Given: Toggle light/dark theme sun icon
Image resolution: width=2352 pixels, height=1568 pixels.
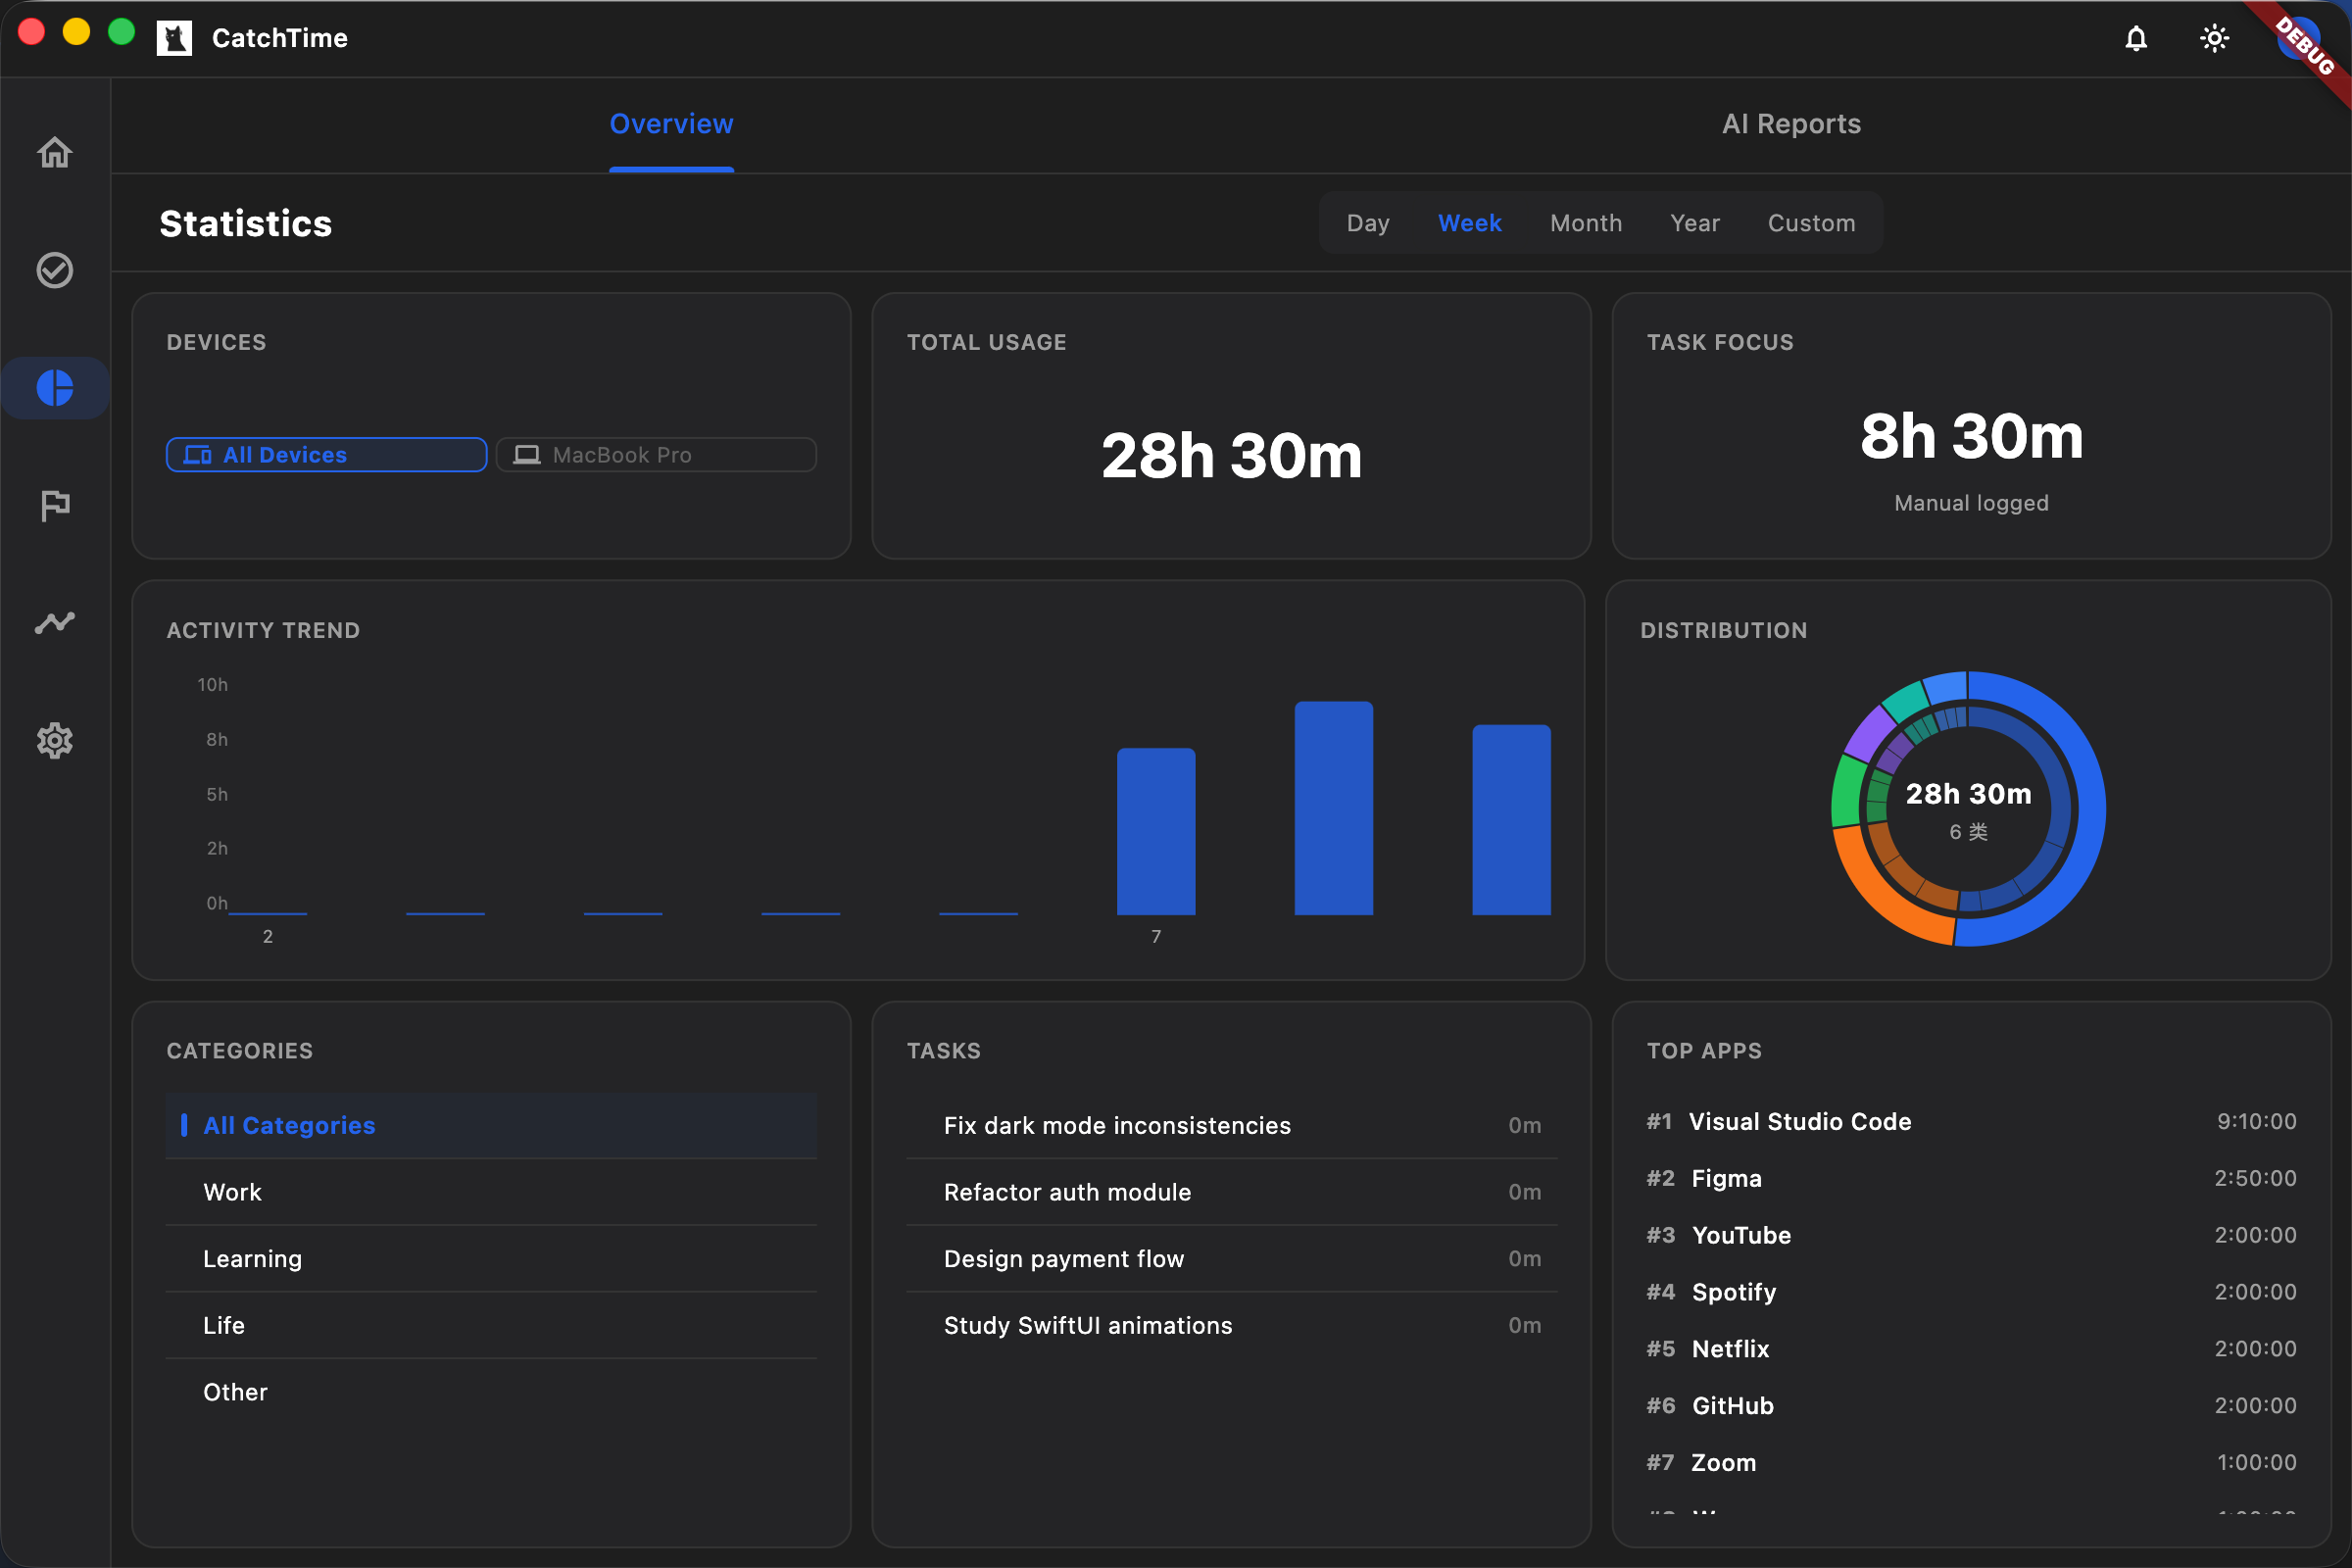Looking at the screenshot, I should [x=2214, y=38].
